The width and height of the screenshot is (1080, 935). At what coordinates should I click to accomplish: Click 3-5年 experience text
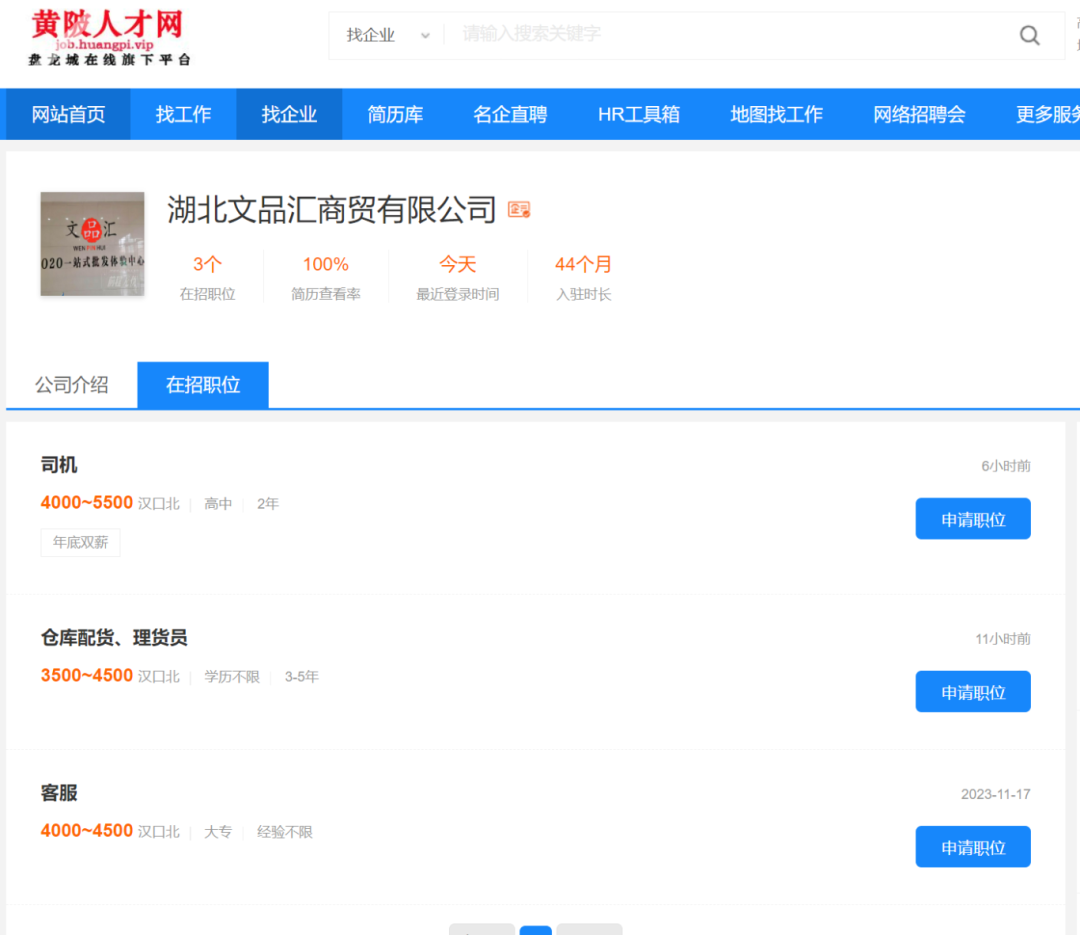click(x=302, y=677)
